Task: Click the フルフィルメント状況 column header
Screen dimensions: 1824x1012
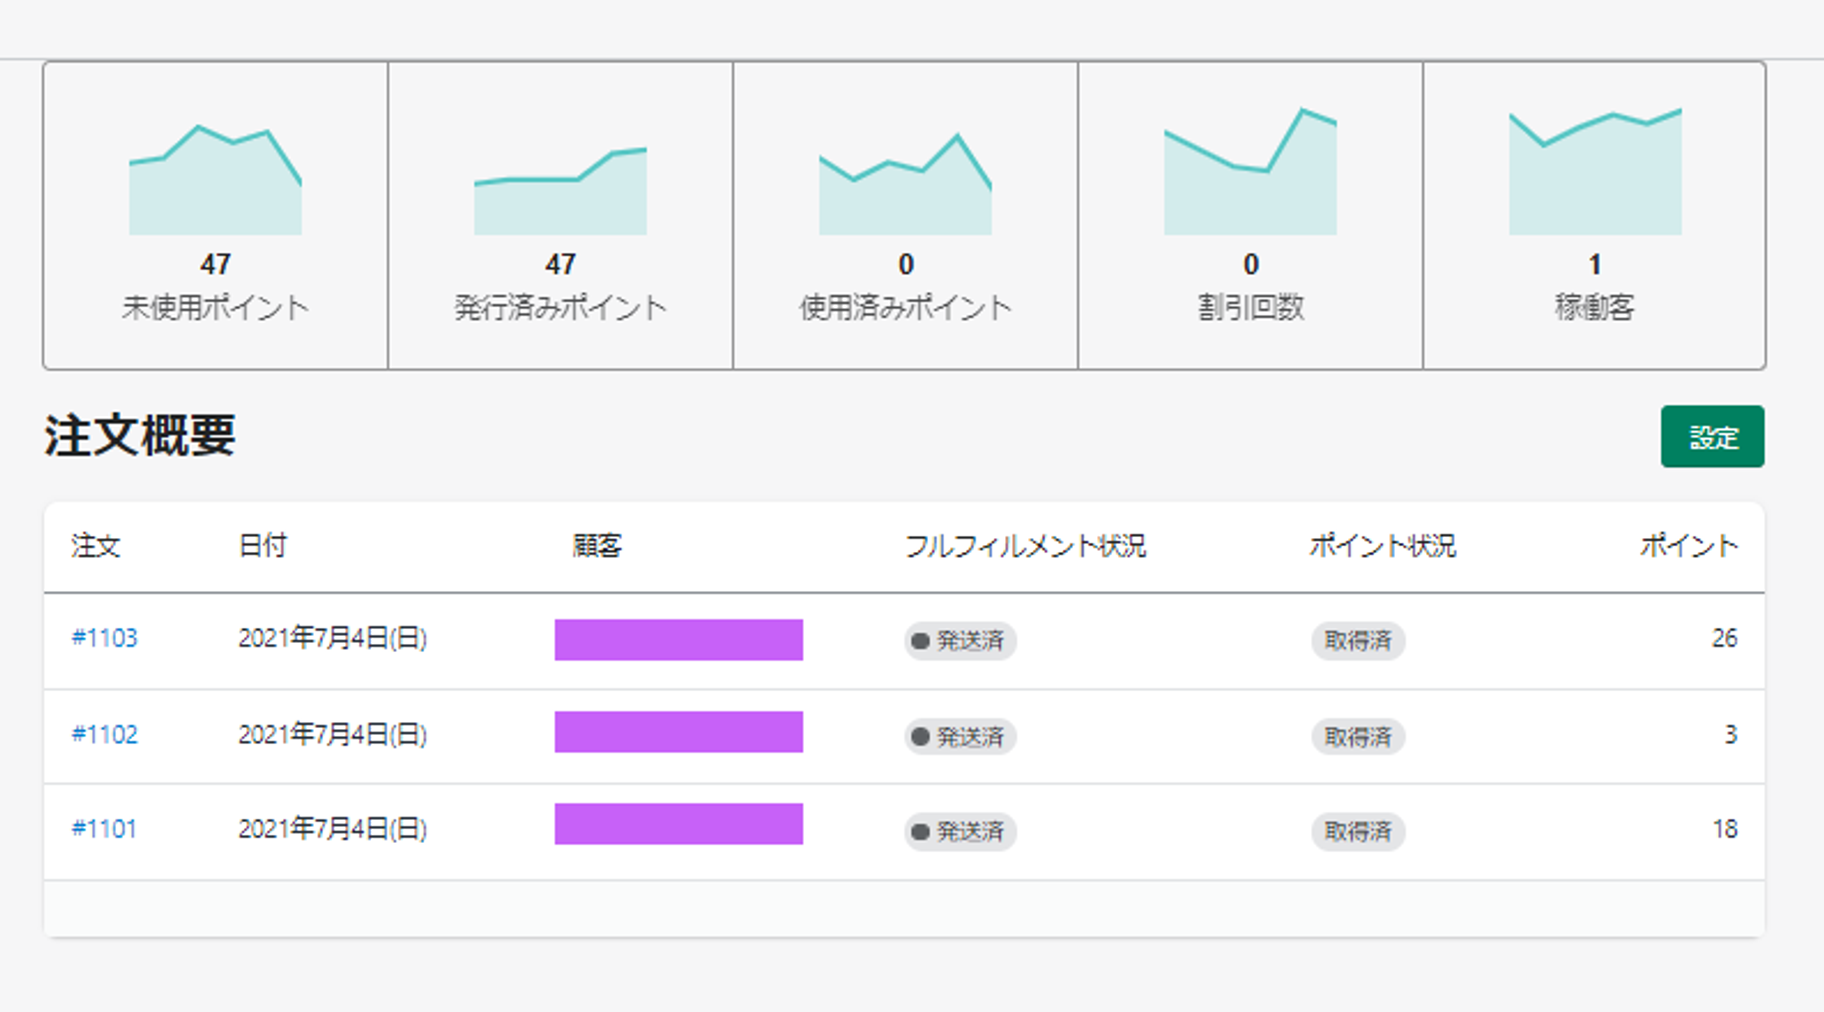Action: [1025, 546]
